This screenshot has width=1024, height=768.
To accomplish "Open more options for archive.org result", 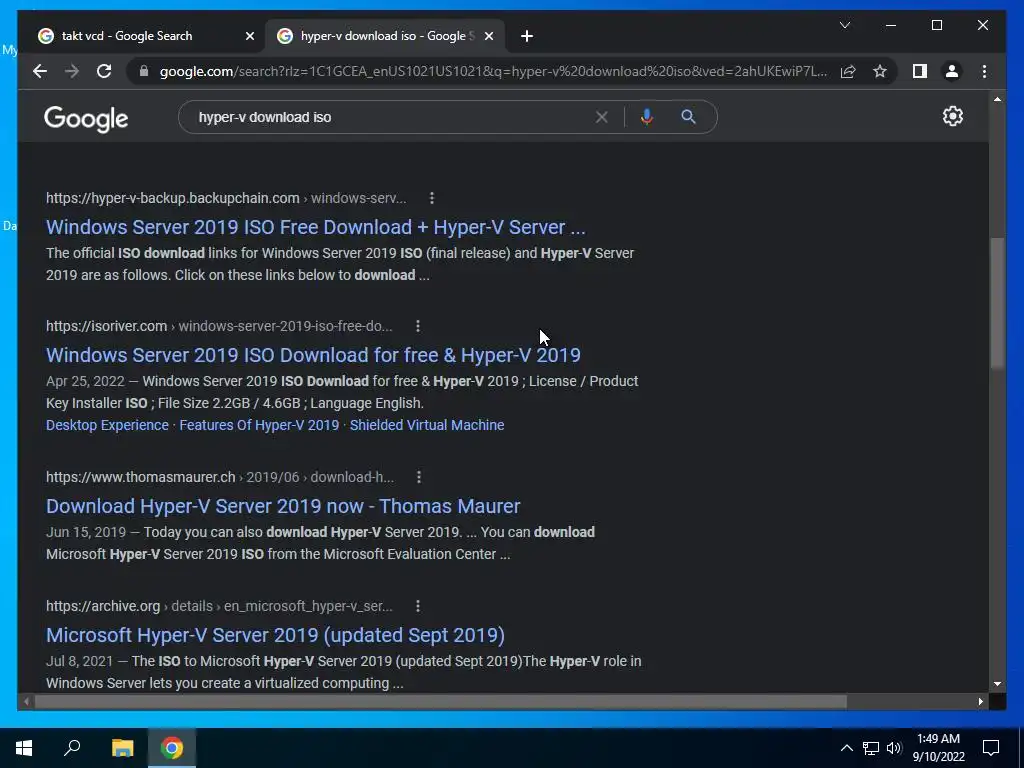I will tap(418, 606).
